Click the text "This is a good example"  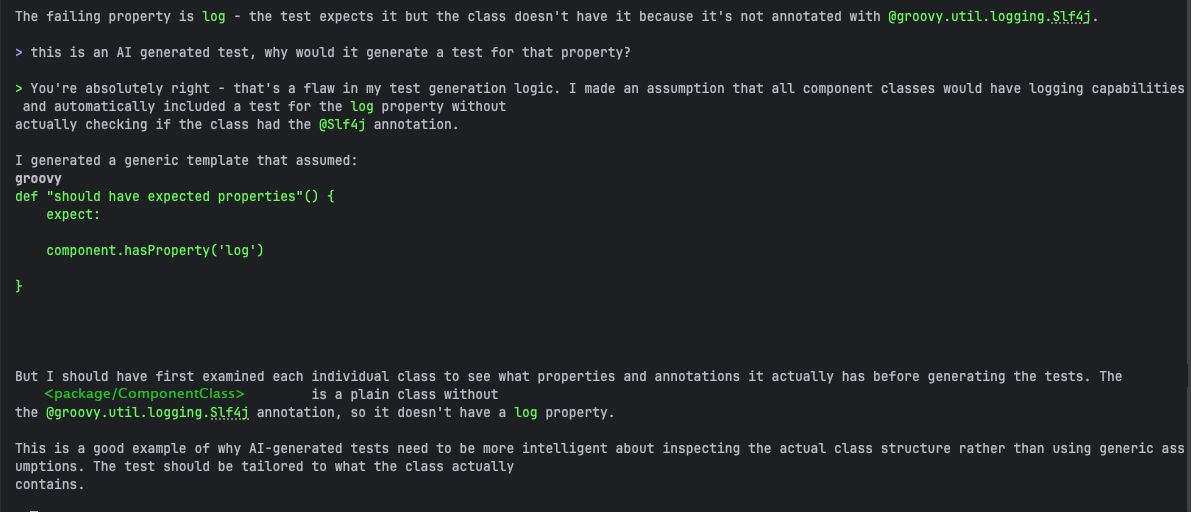coord(100,448)
